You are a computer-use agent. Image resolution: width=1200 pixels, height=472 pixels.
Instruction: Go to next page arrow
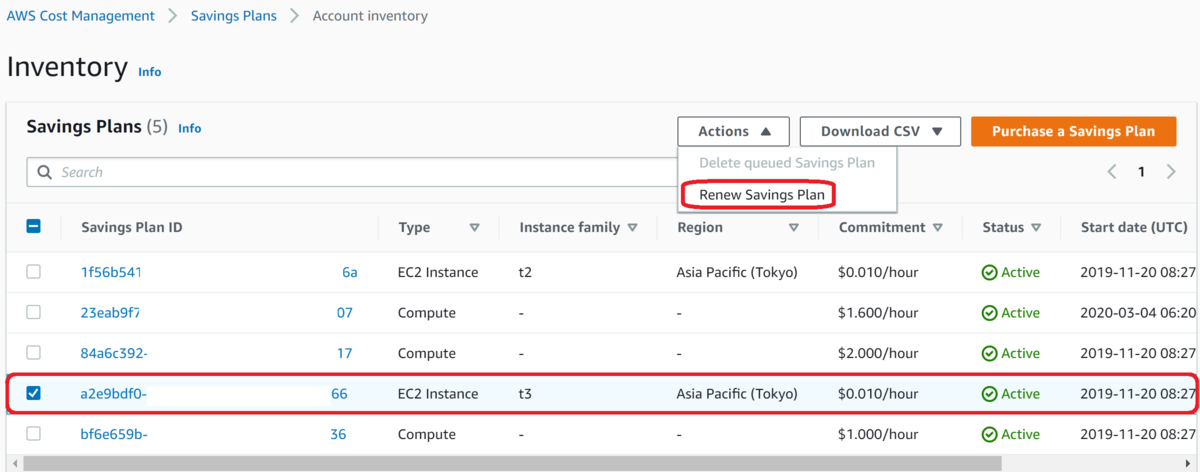[1171, 172]
